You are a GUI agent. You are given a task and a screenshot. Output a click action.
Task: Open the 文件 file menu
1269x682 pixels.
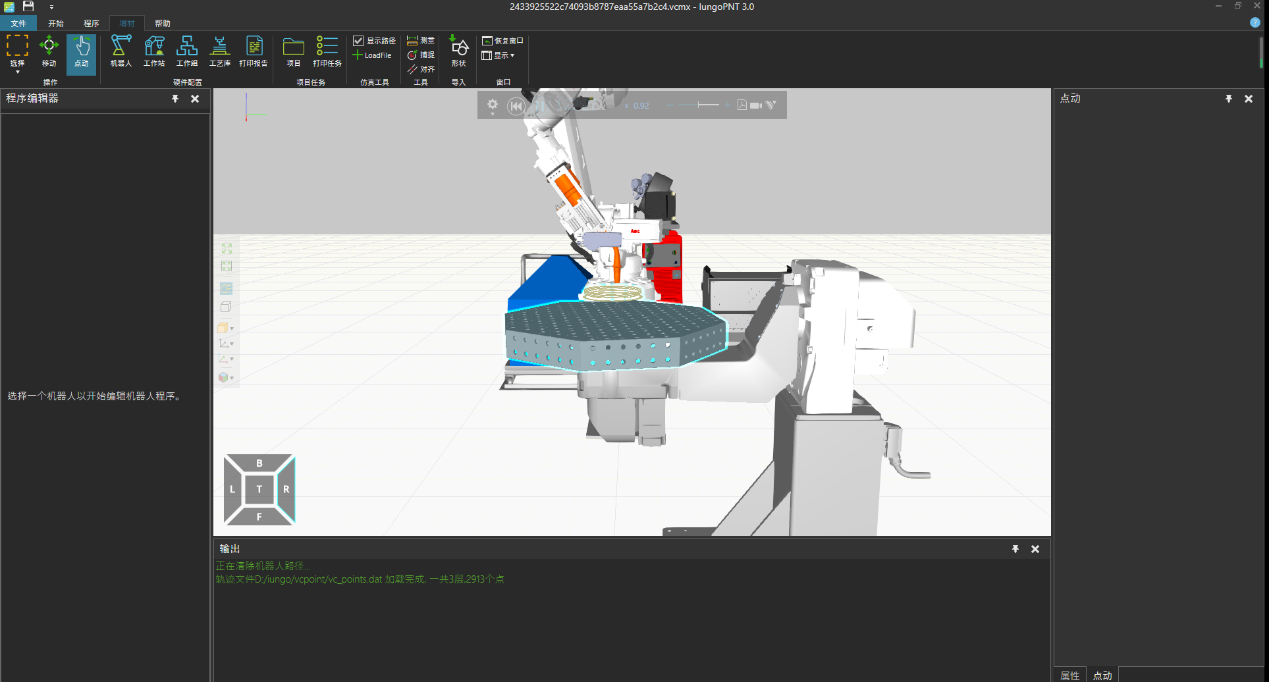pos(18,23)
